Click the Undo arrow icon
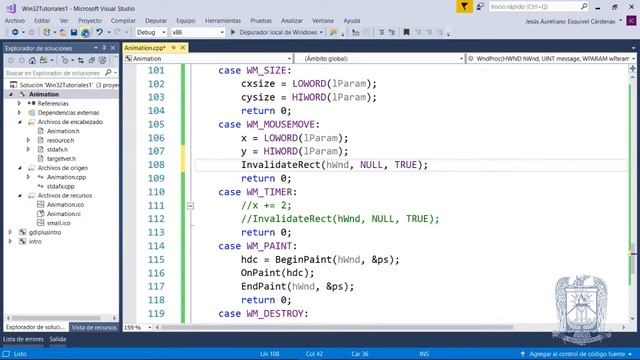The width and height of the screenshot is (640, 360). 99,32
